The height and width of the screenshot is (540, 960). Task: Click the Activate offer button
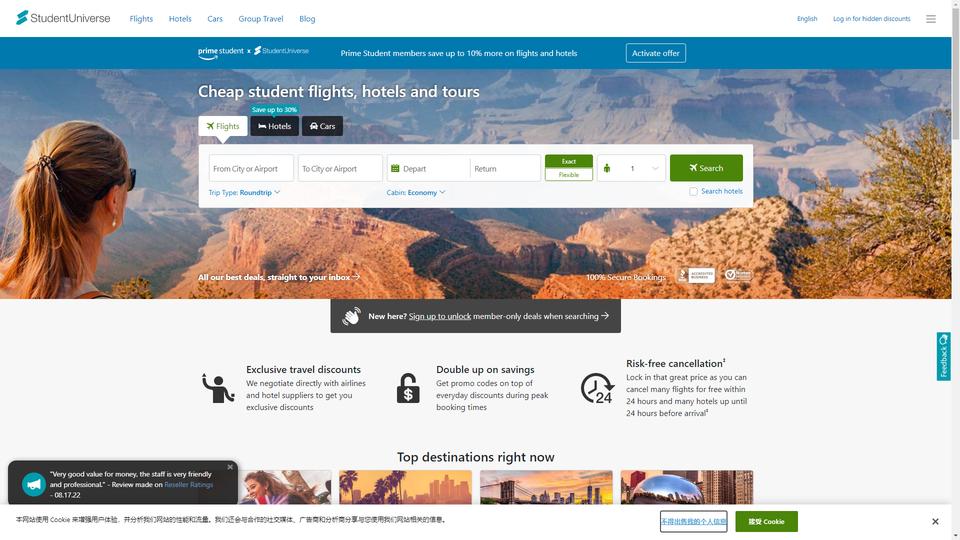coord(656,53)
